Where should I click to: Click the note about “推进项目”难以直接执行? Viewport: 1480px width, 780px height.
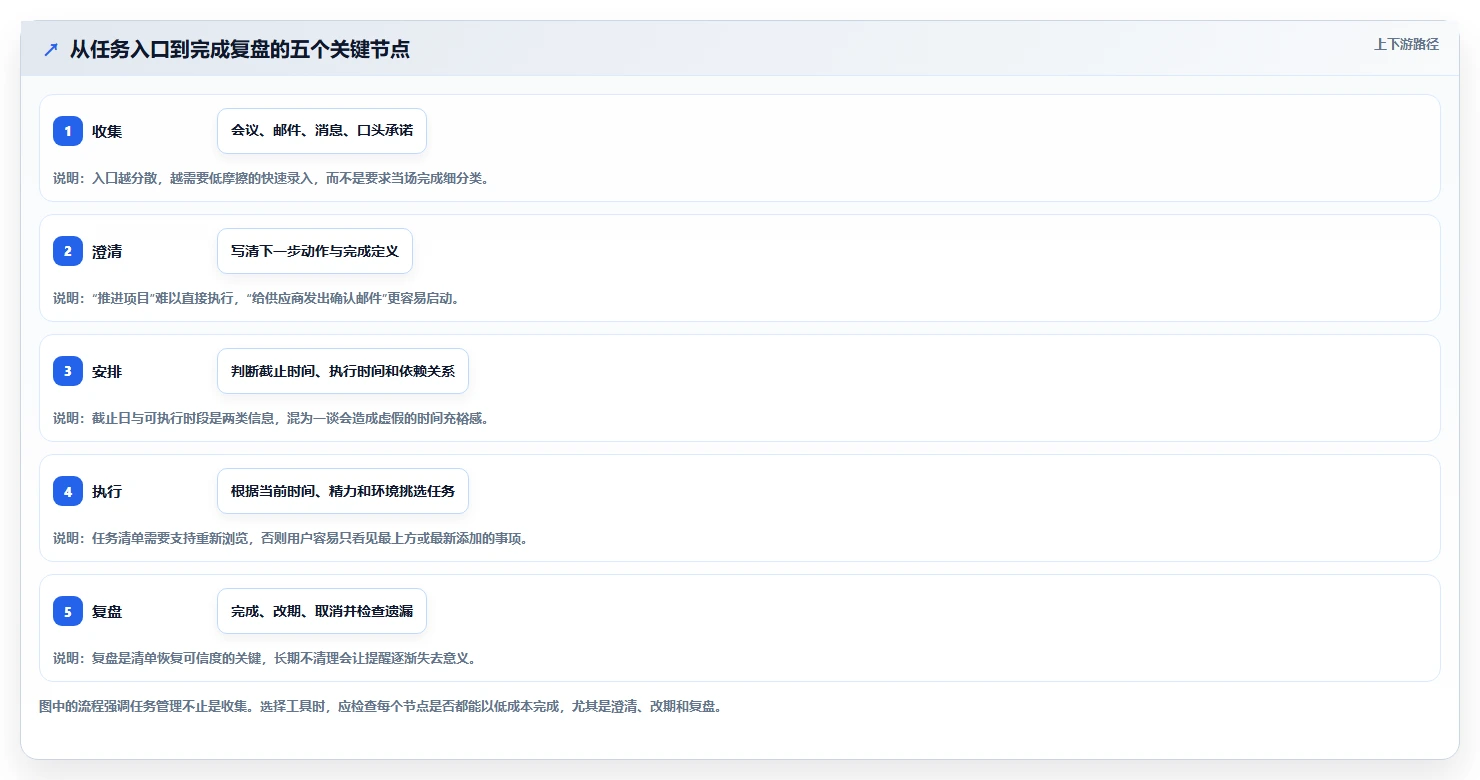[x=257, y=298]
